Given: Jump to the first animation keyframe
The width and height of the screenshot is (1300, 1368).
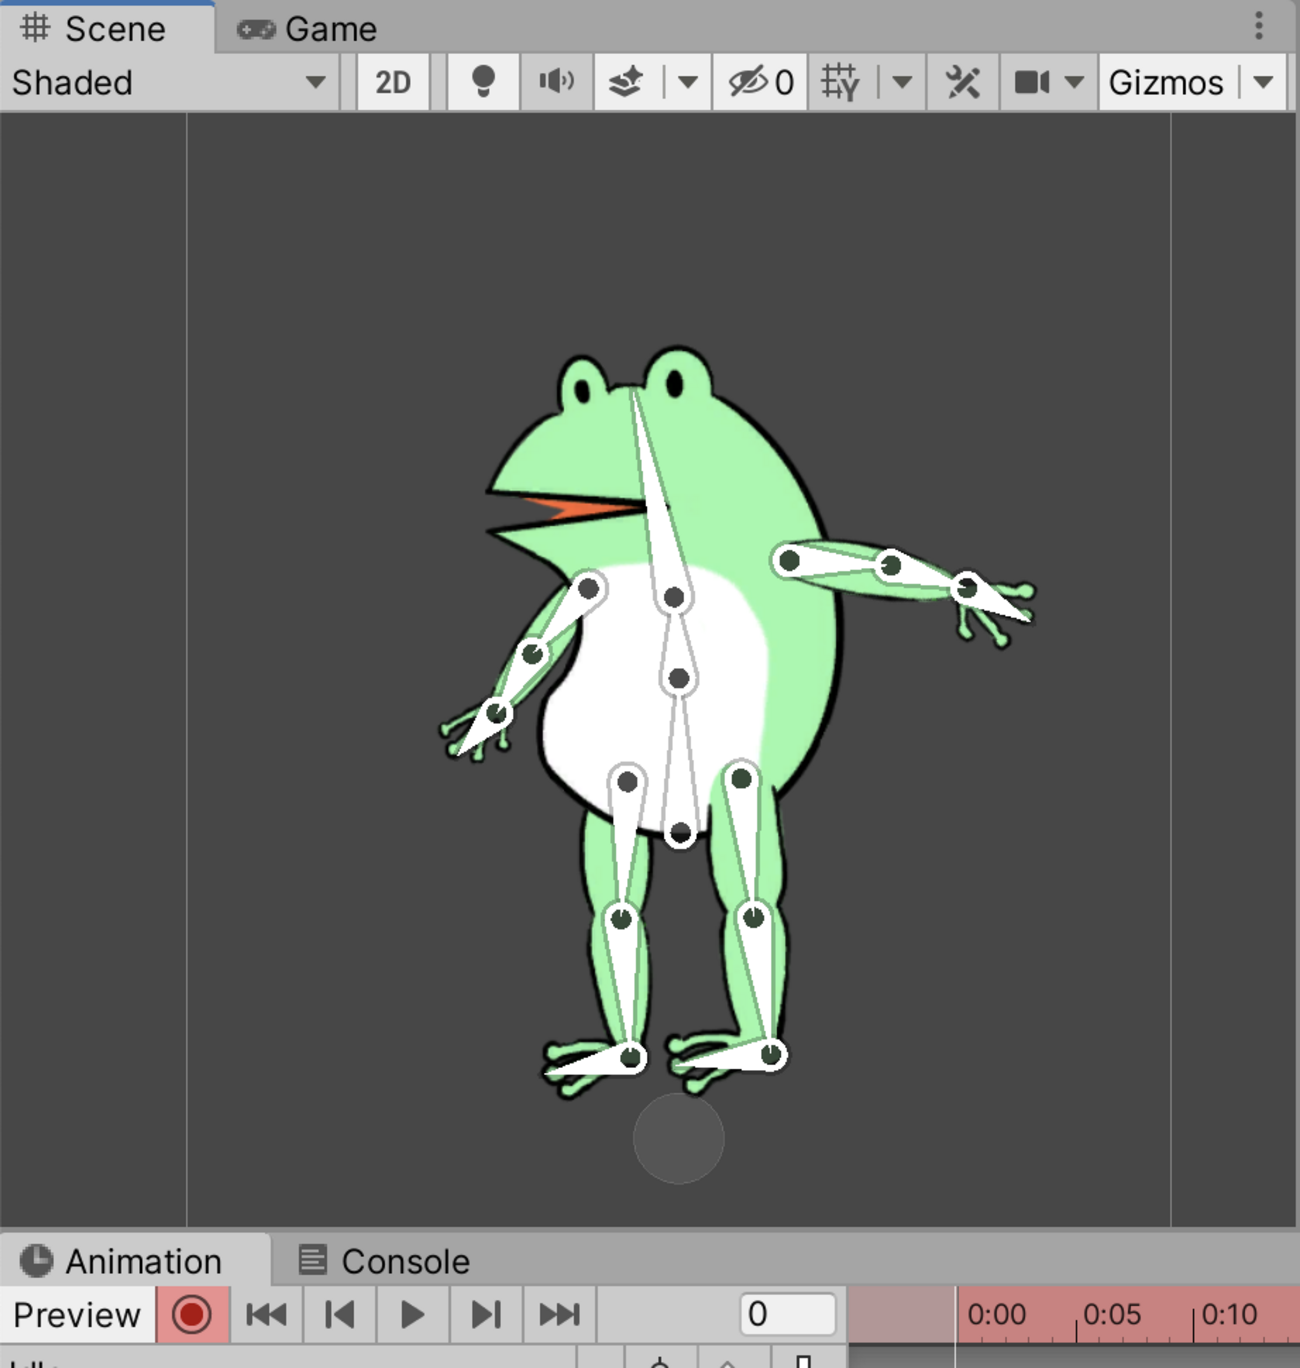Looking at the screenshot, I should (267, 1314).
